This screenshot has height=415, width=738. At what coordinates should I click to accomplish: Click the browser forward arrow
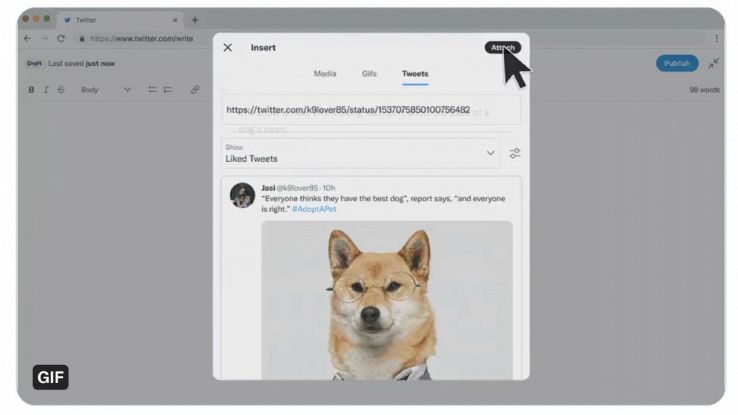tap(44, 39)
